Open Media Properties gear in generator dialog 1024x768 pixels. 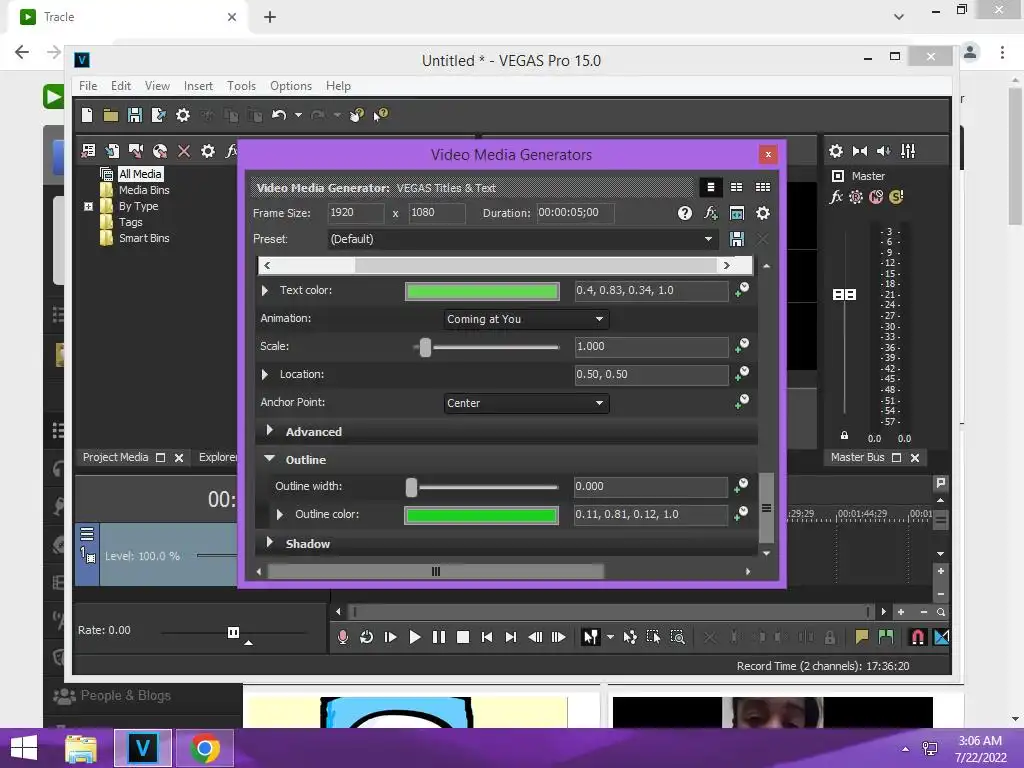point(763,213)
